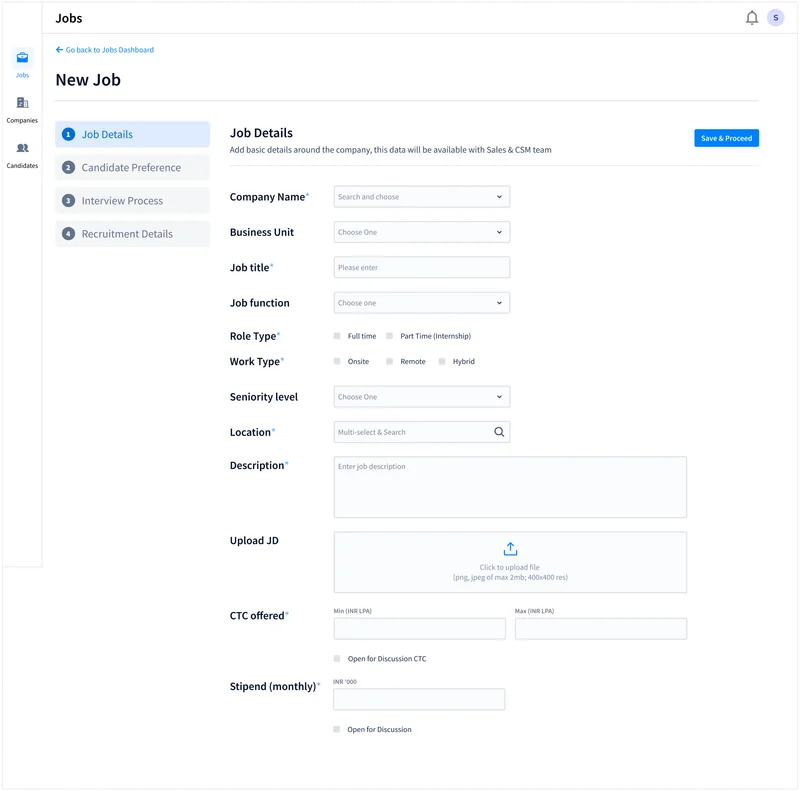Check Part Time (Internship) role type
Viewport: 800px width, 791px height.
[389, 336]
